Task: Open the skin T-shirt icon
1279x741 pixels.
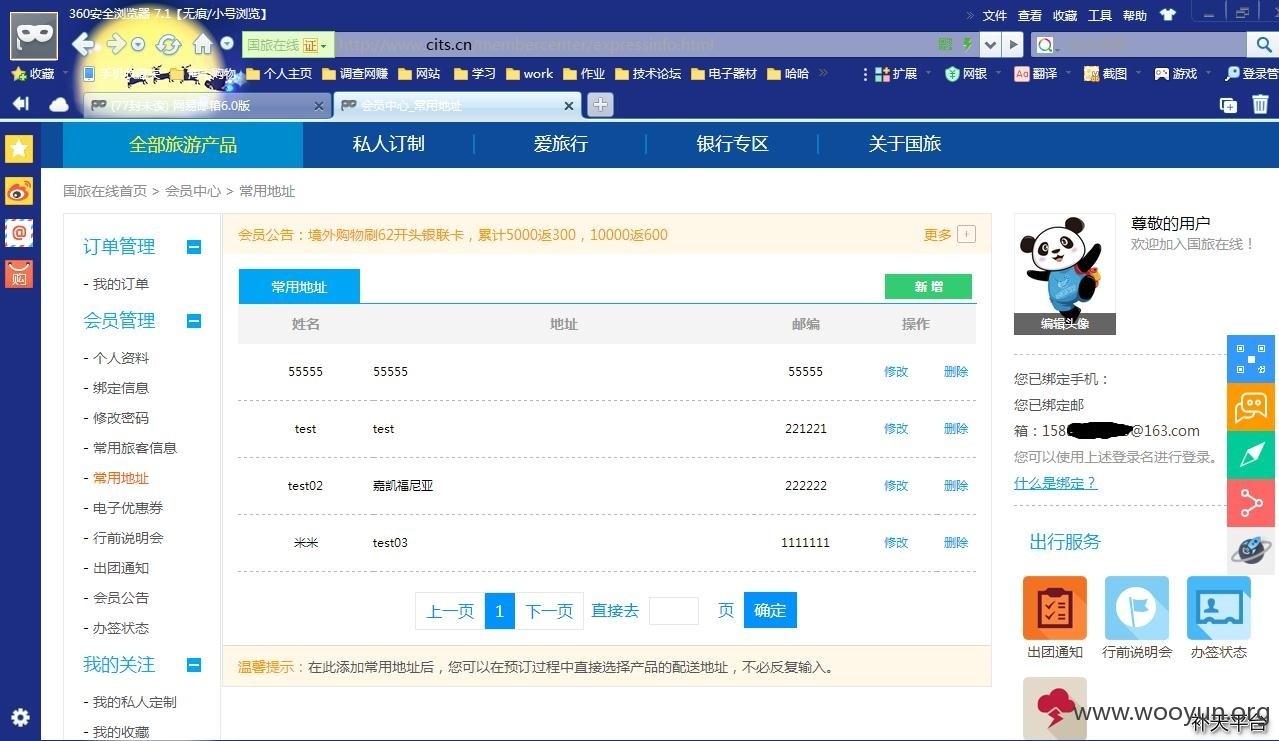Action: (x=1168, y=15)
